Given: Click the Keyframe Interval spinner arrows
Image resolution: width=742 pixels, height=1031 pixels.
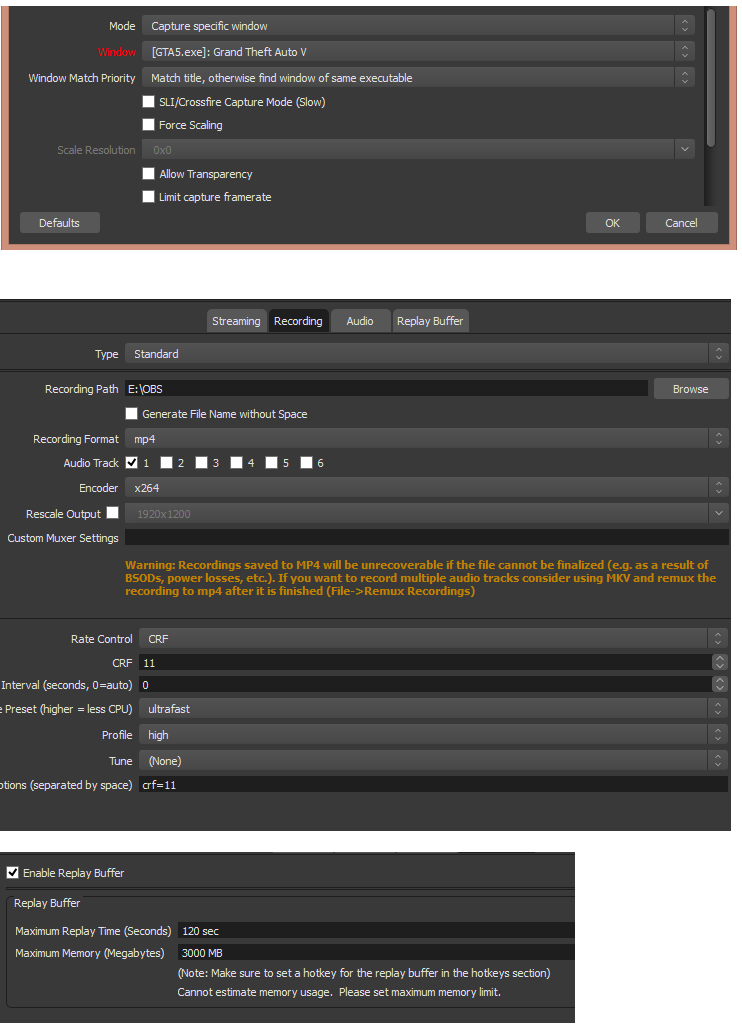Looking at the screenshot, I should [720, 685].
